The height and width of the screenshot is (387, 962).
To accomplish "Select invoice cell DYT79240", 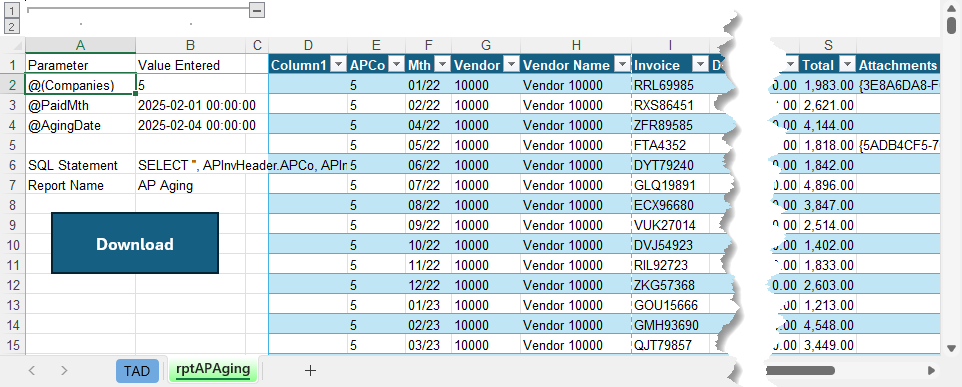I will pyautogui.click(x=671, y=165).
